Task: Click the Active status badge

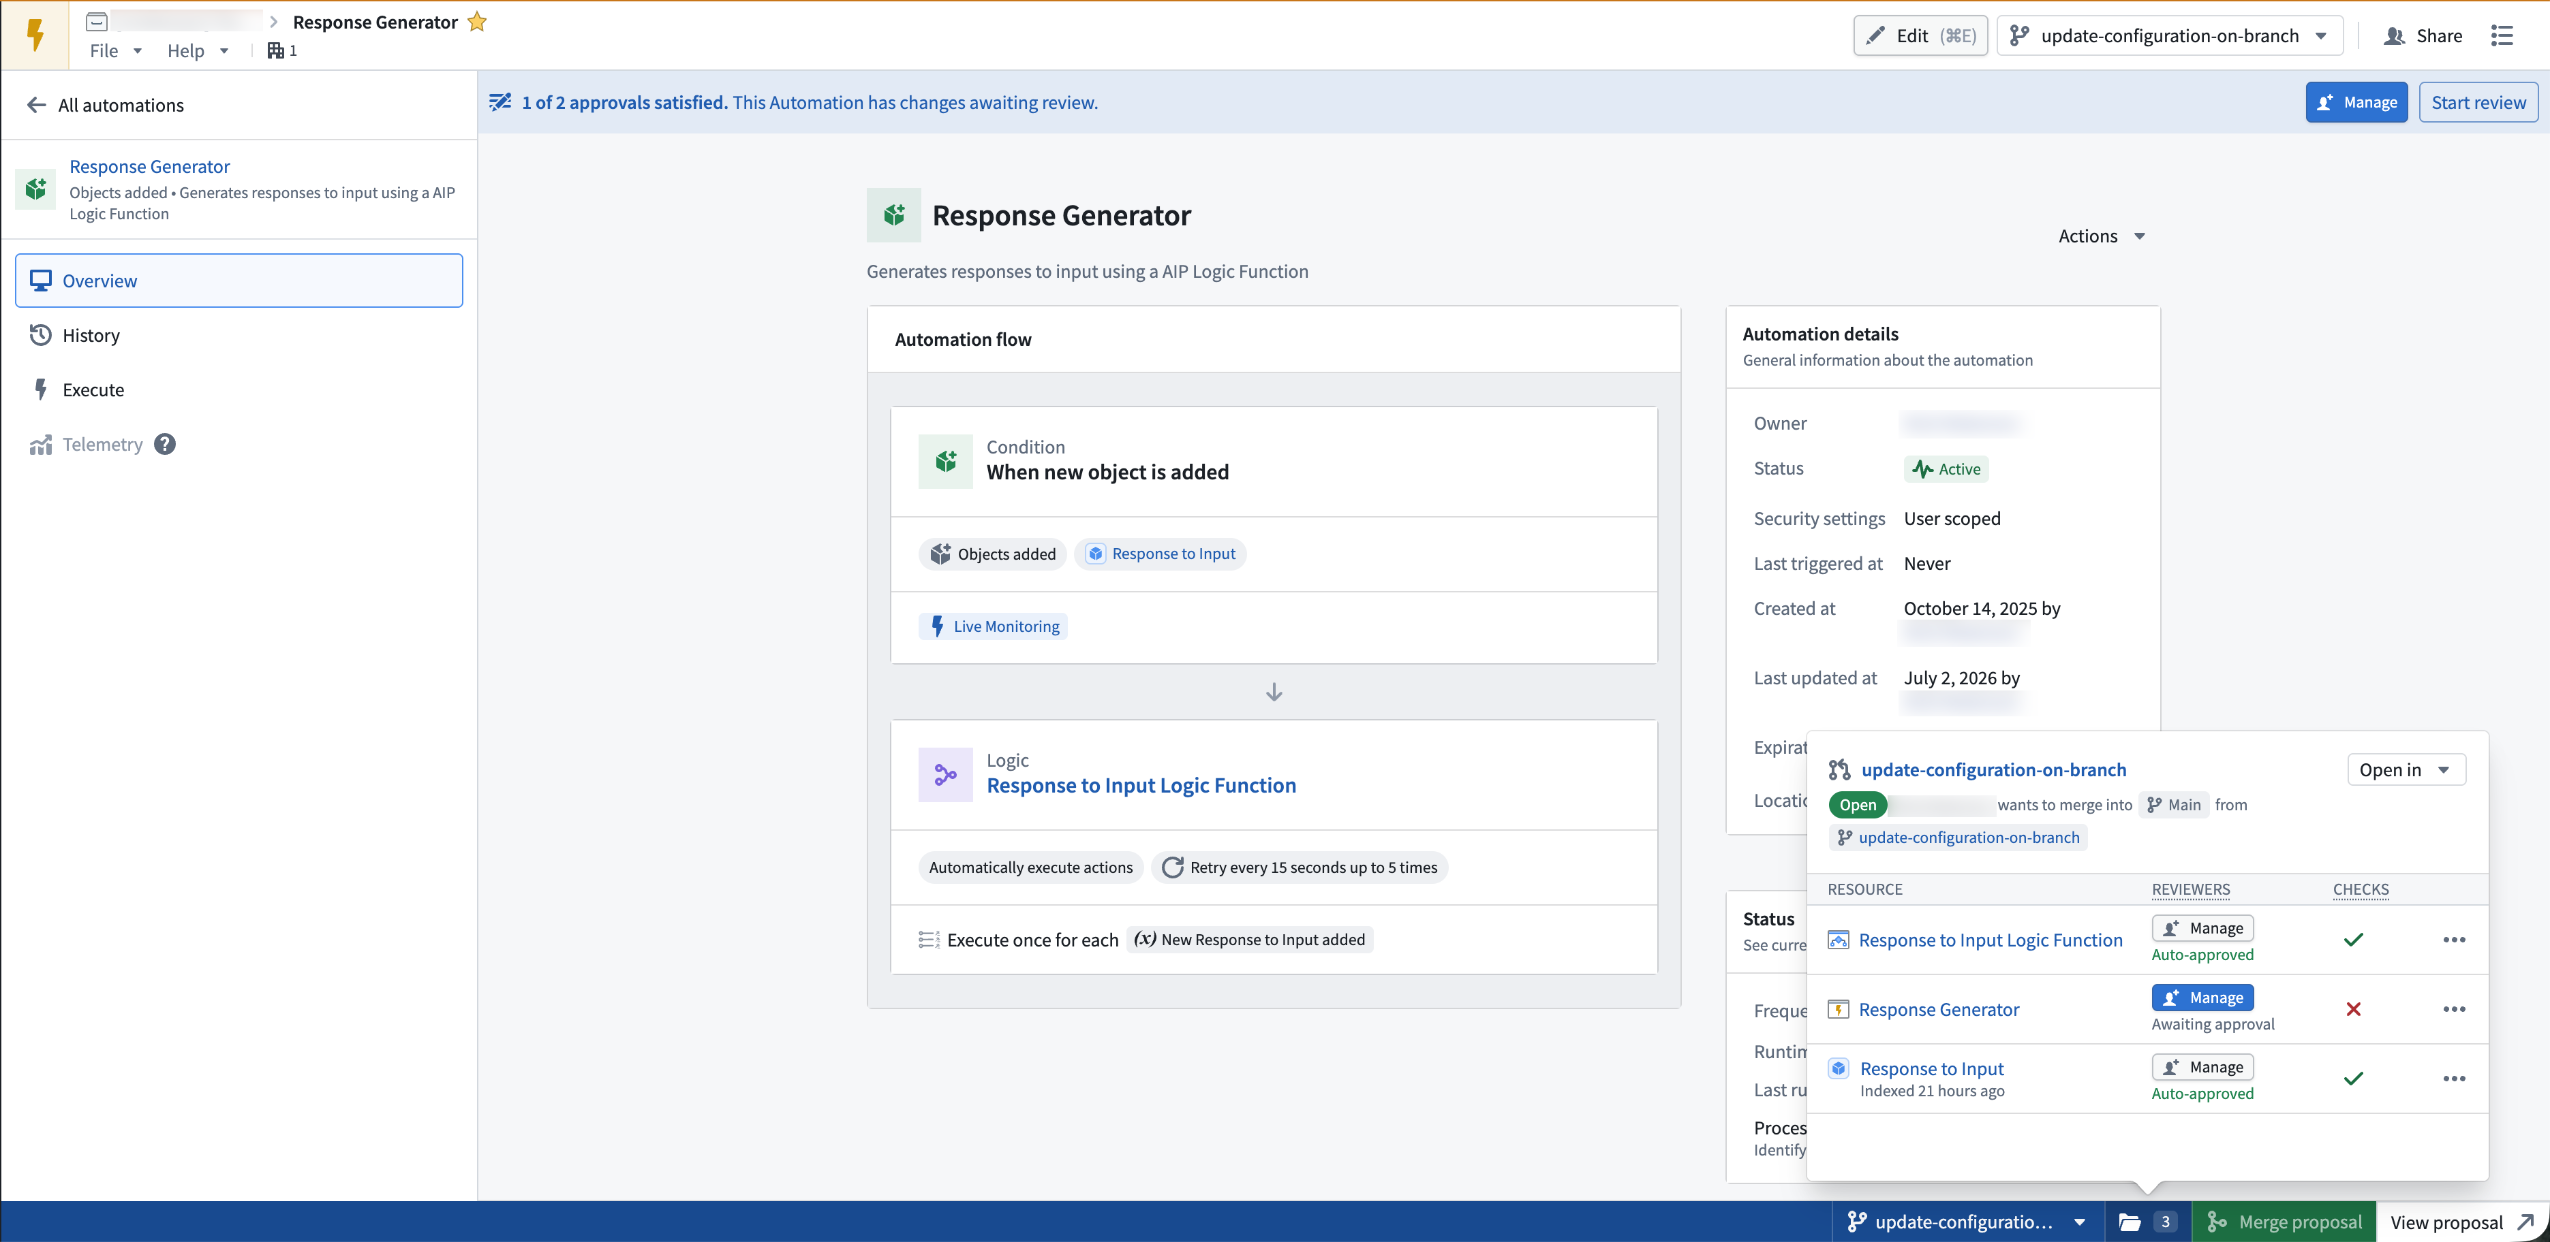Action: click(1946, 469)
